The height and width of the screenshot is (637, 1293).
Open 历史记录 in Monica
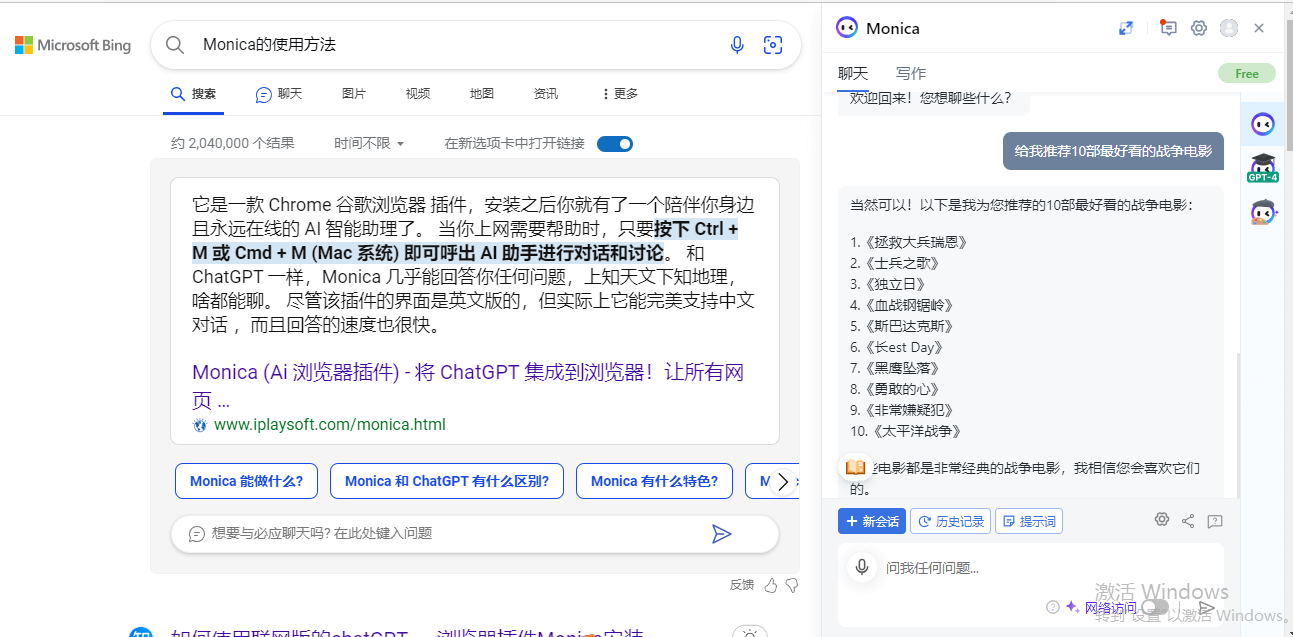[950, 521]
